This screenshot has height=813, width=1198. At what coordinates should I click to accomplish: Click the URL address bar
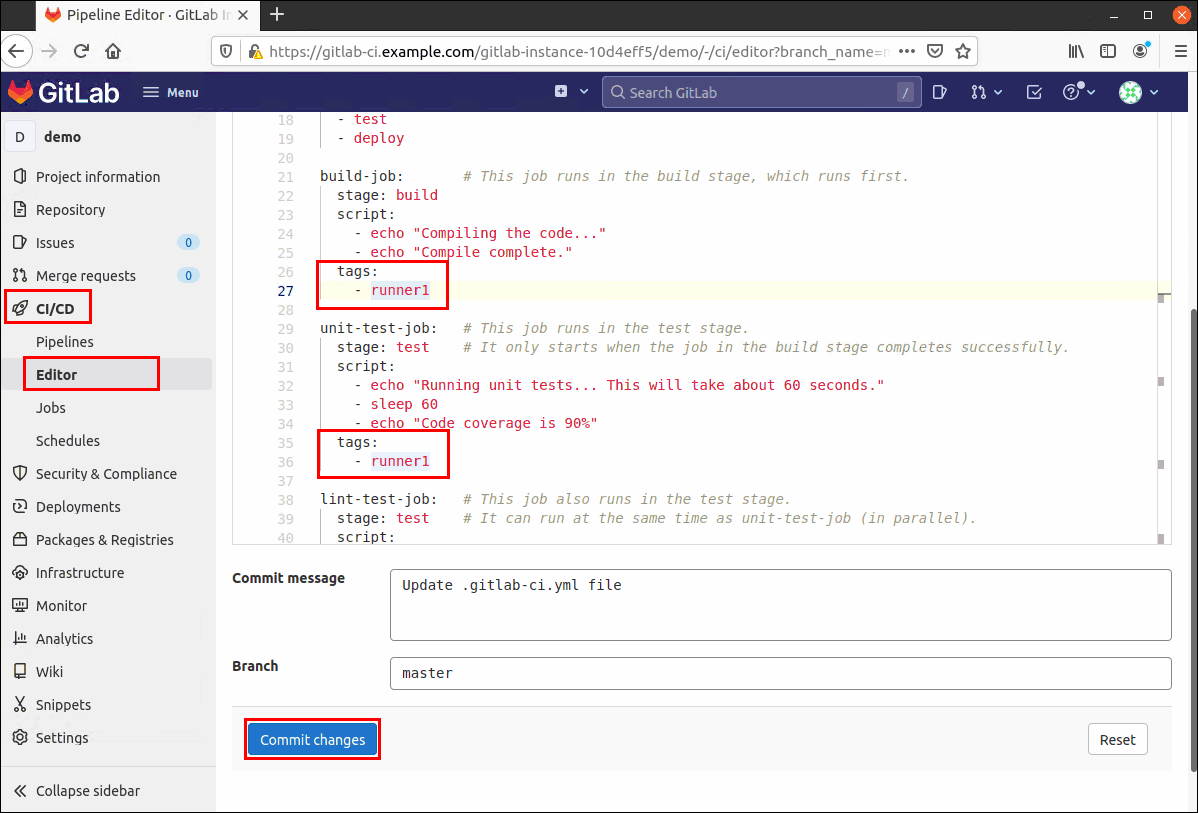[x=581, y=51]
